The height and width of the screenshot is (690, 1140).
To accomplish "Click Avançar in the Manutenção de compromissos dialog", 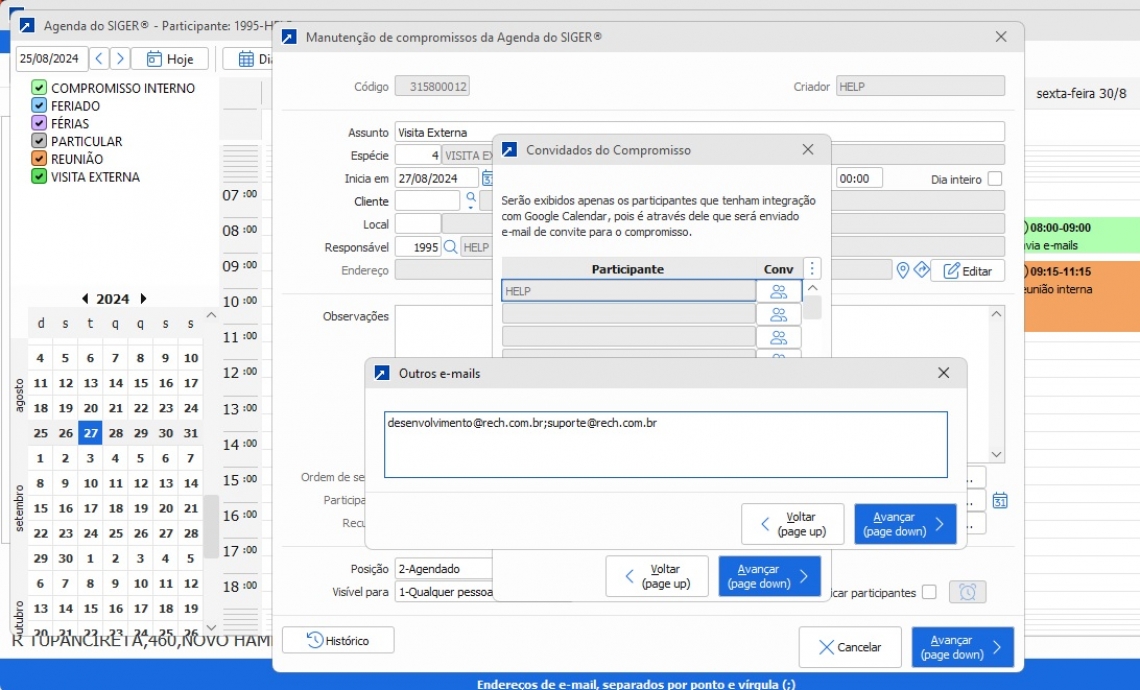I will (963, 647).
